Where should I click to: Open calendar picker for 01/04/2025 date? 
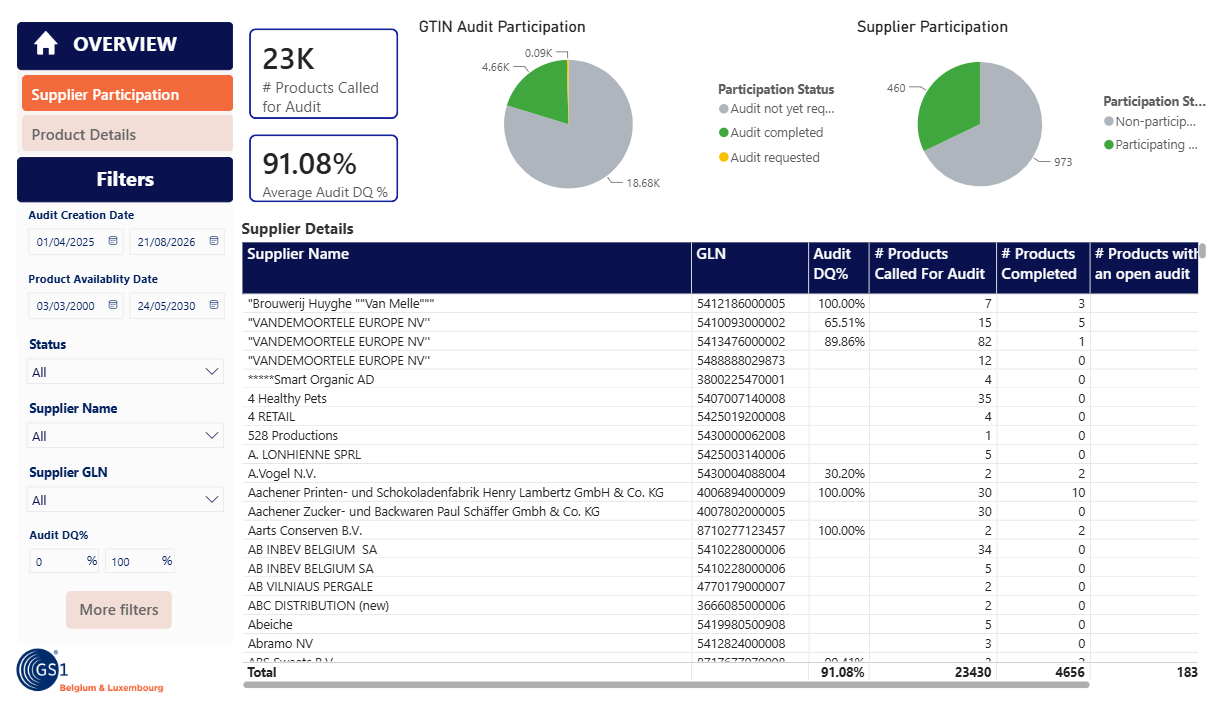(113, 242)
